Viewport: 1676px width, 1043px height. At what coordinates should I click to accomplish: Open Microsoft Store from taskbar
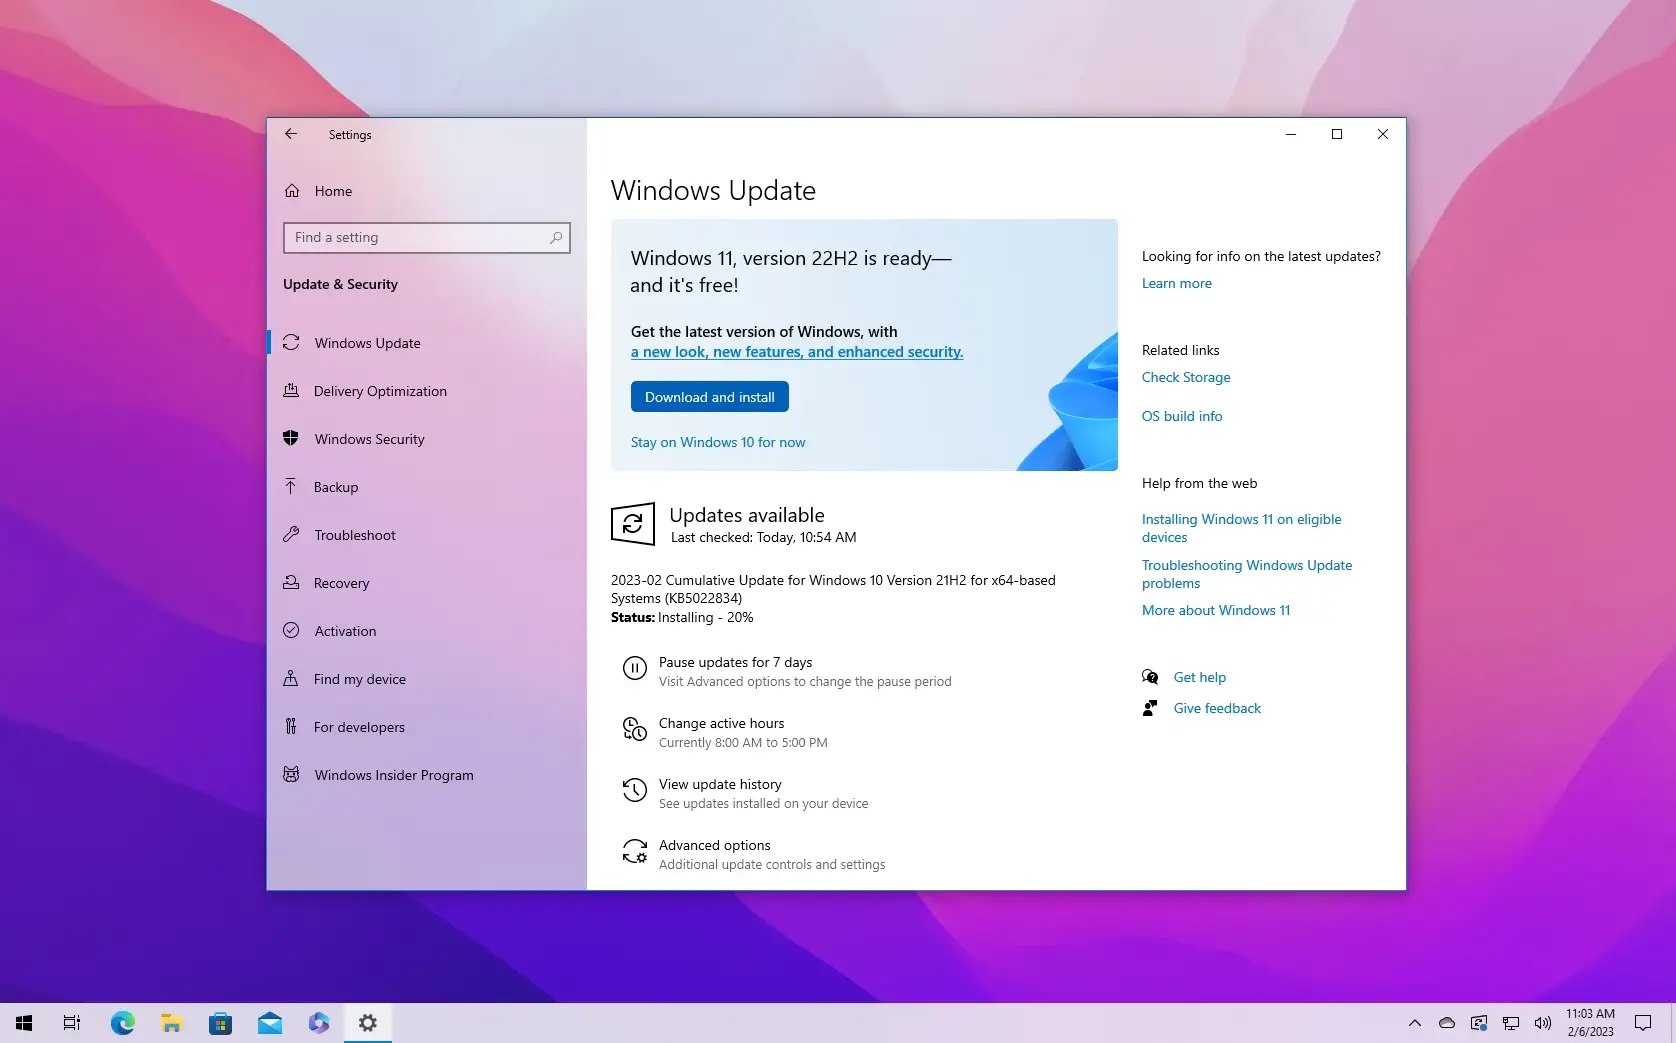(221, 1023)
